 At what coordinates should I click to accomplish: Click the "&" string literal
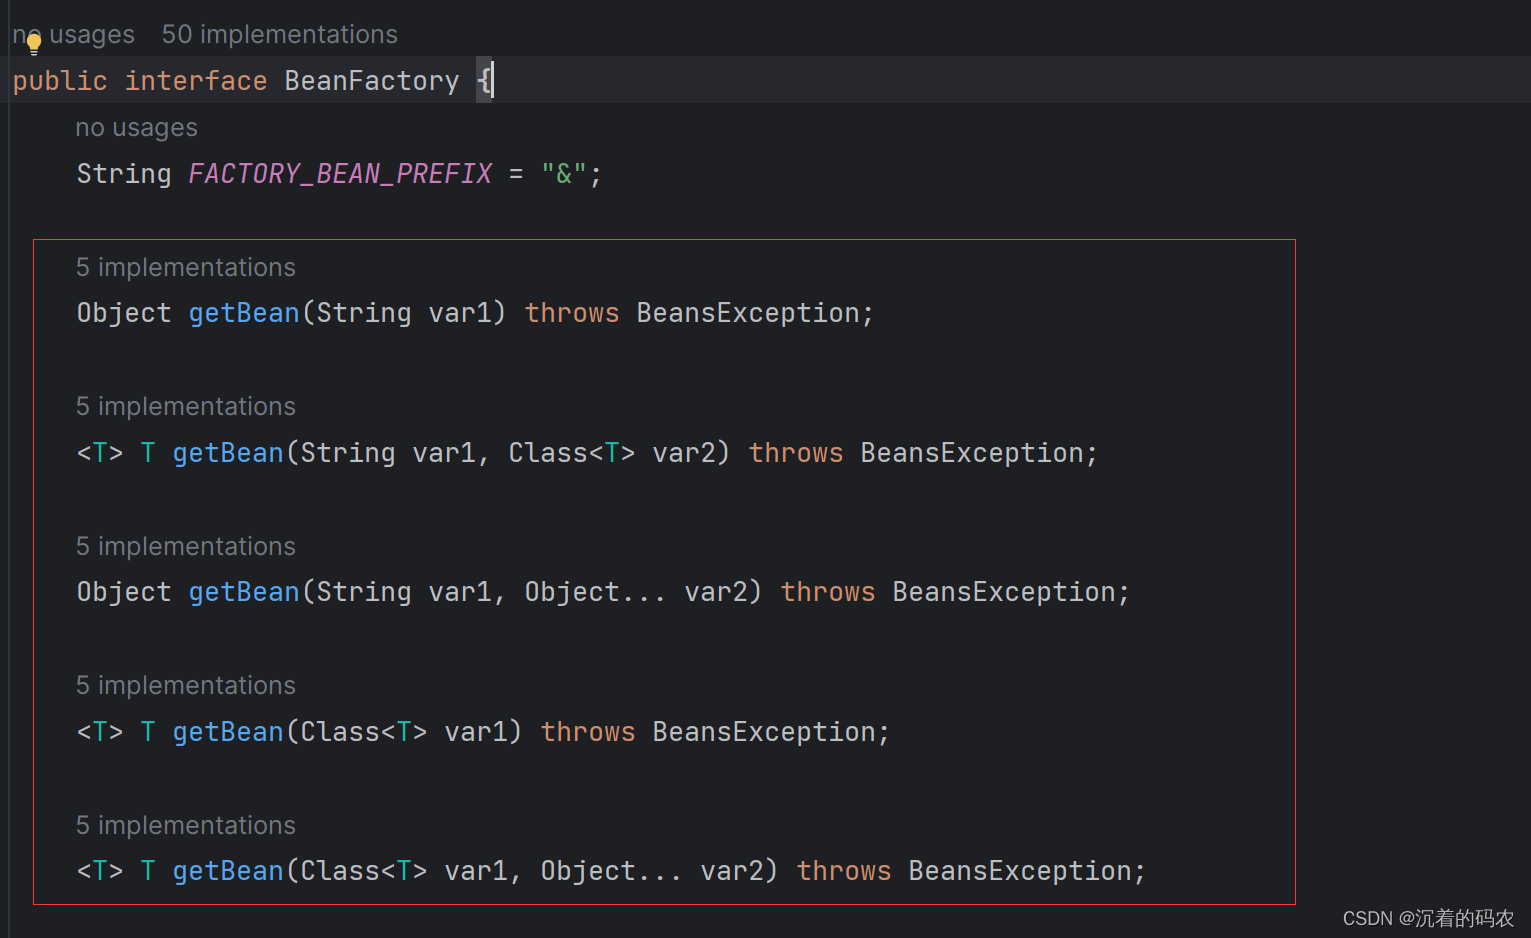tap(564, 174)
